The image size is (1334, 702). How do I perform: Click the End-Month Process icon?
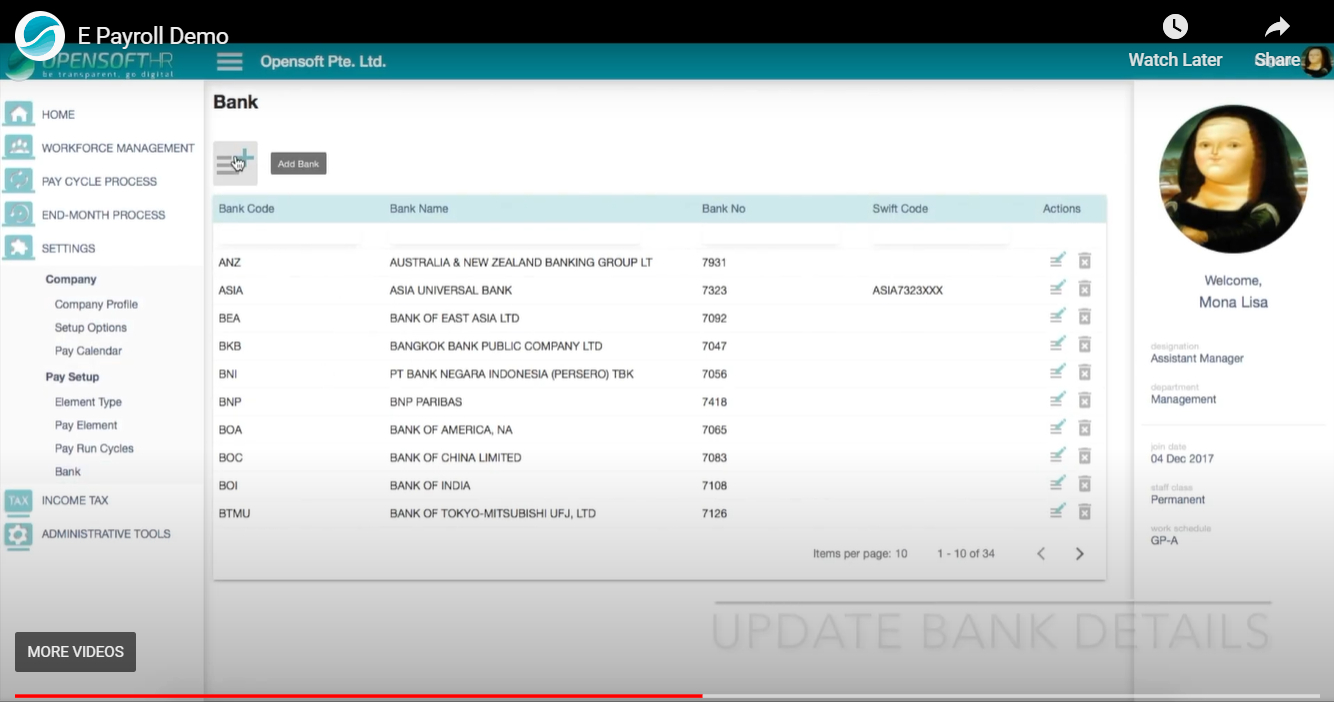pyautogui.click(x=17, y=214)
